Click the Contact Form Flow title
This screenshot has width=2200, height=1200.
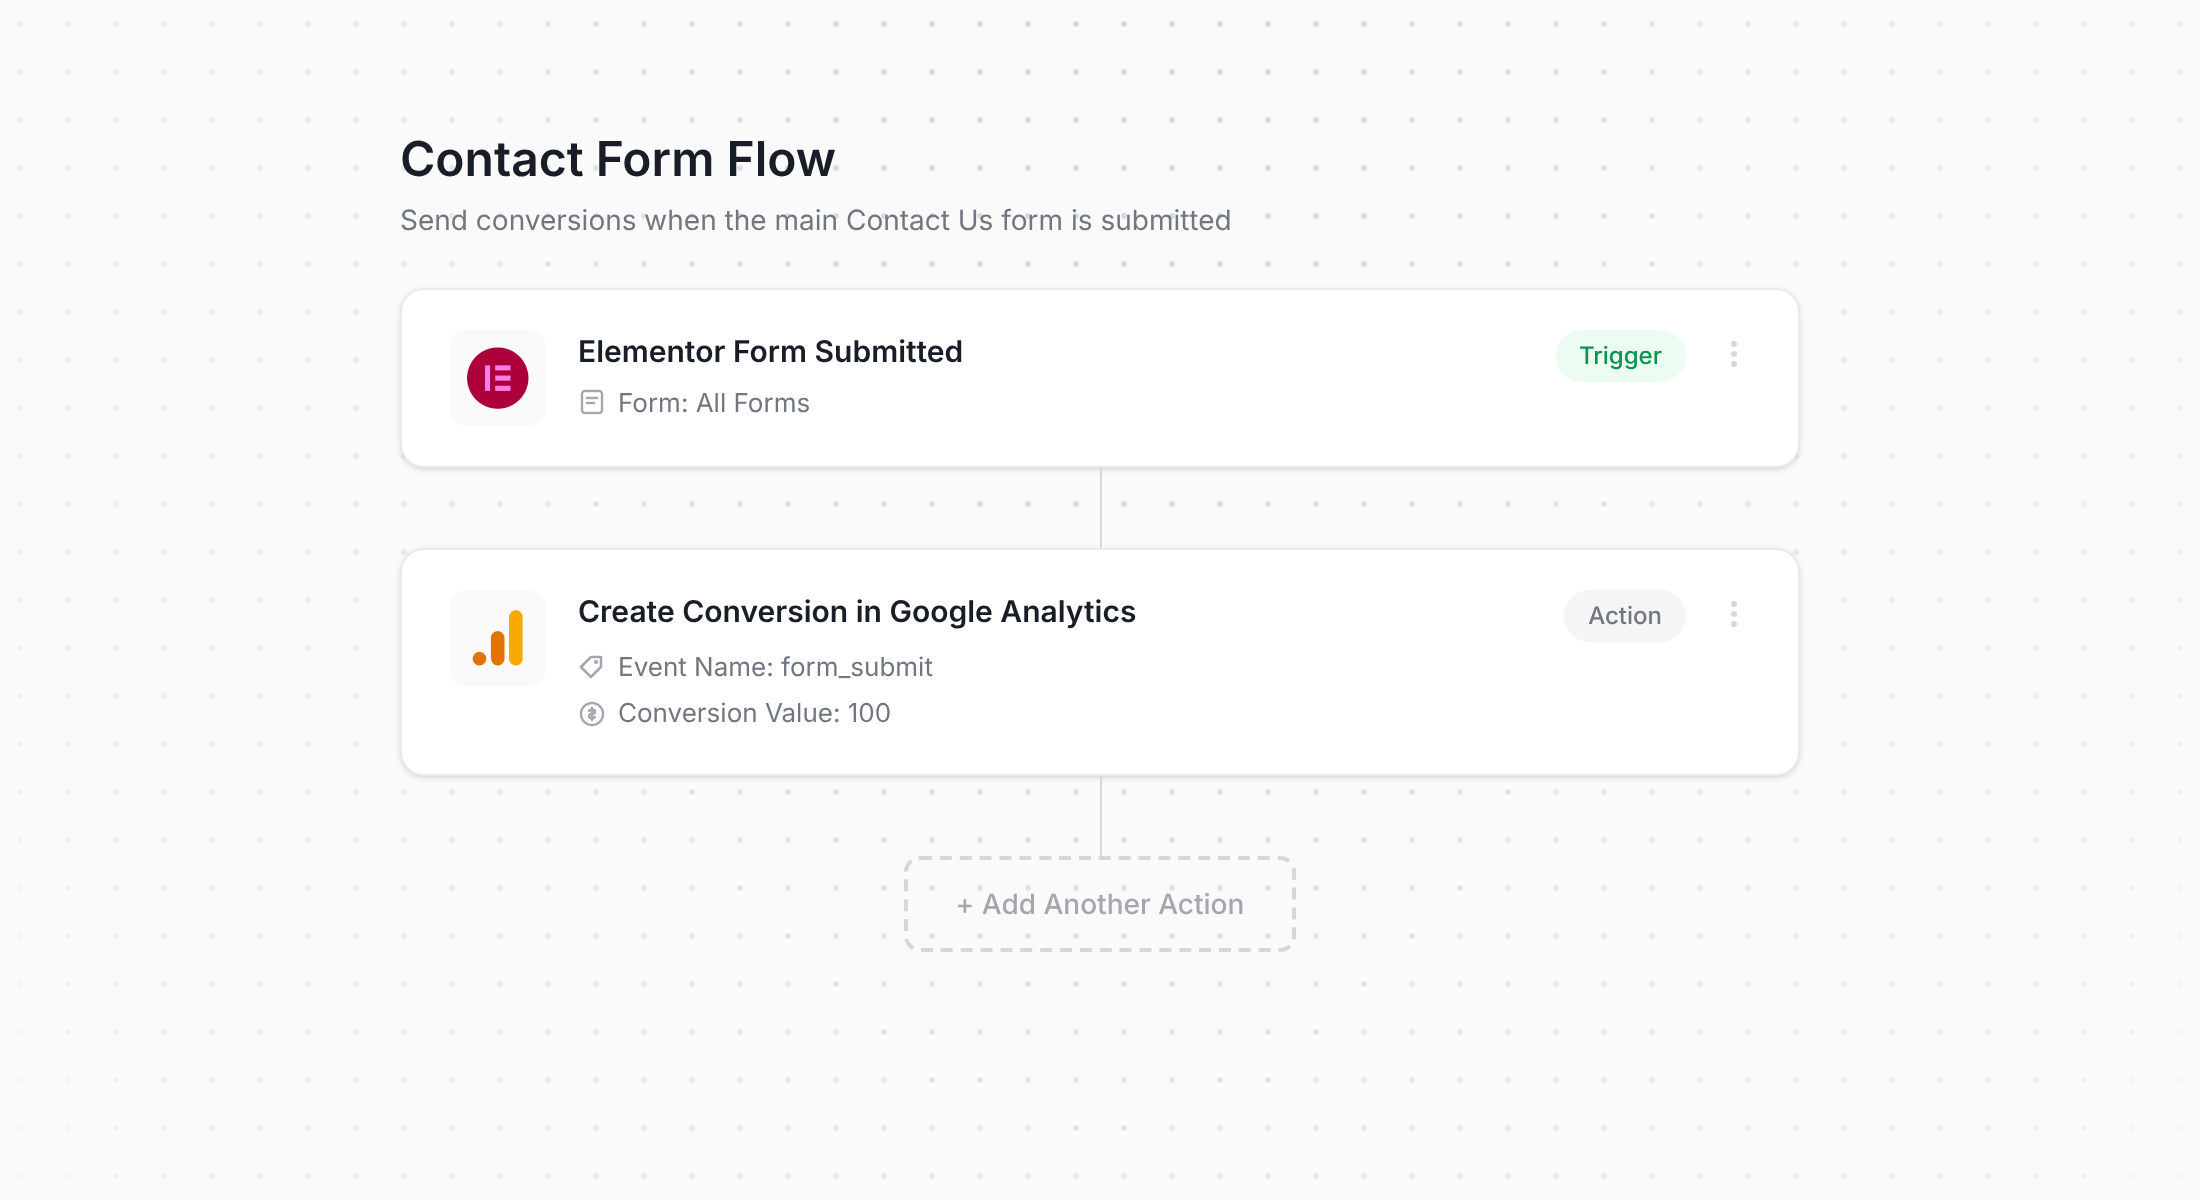[x=617, y=158]
